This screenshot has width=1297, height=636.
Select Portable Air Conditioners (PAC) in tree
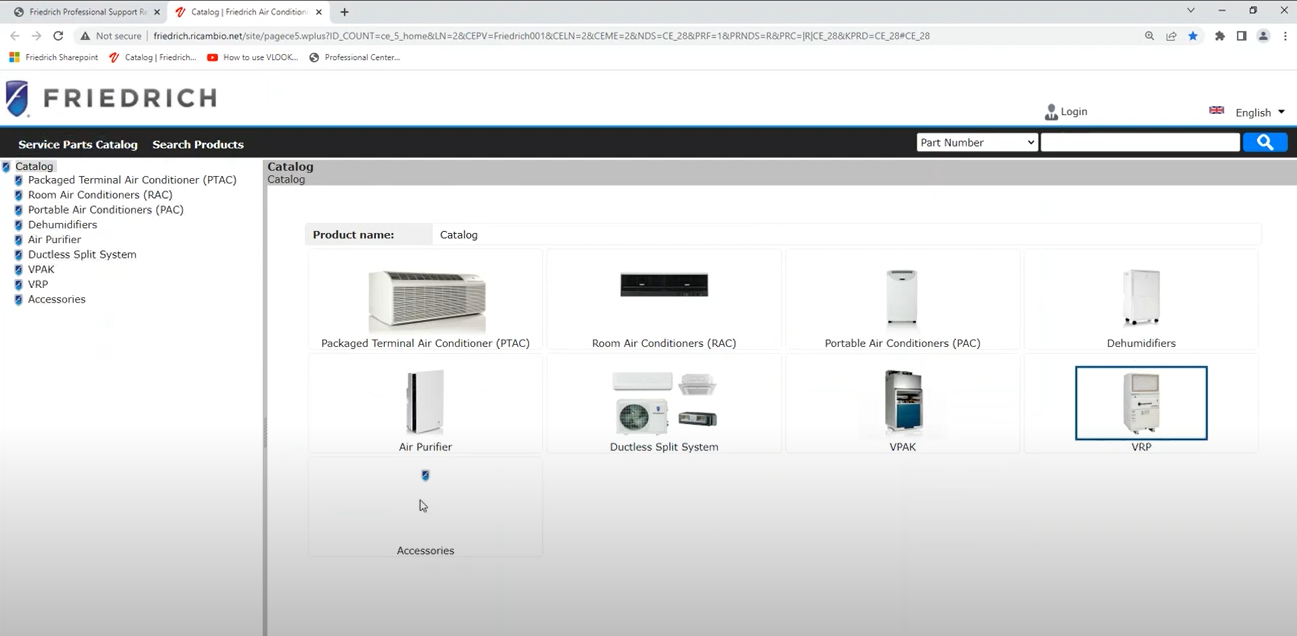point(106,210)
